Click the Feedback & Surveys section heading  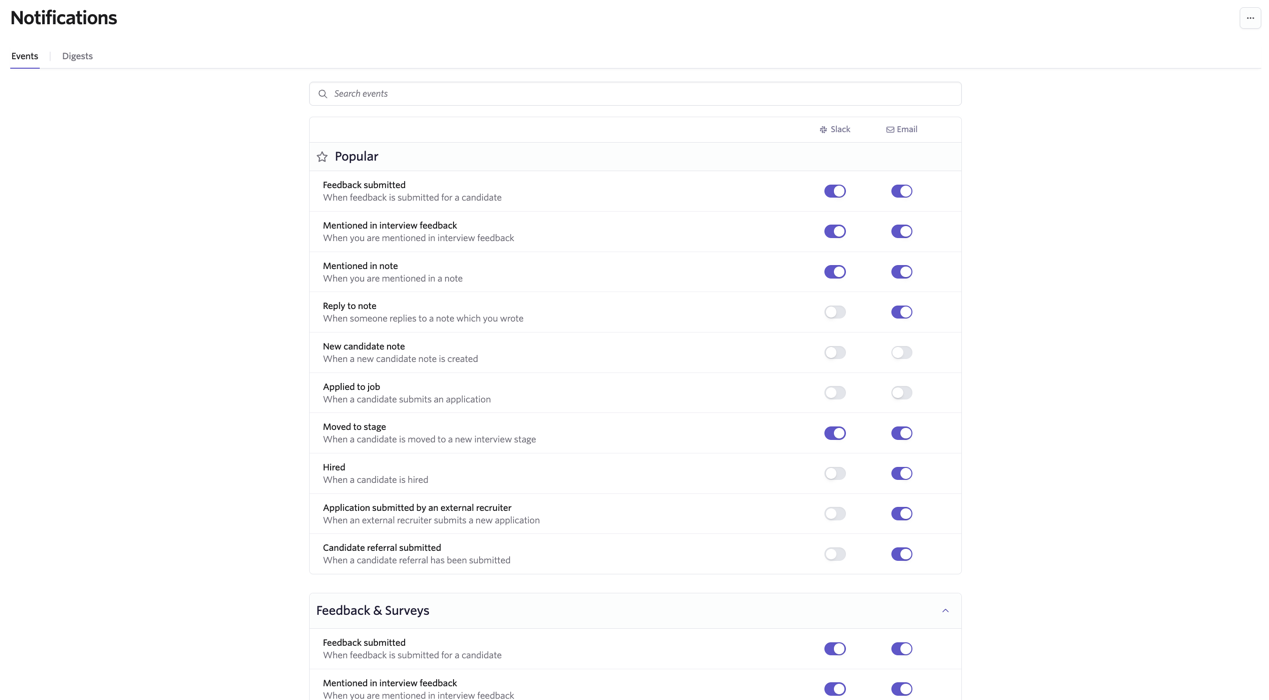[x=373, y=611]
